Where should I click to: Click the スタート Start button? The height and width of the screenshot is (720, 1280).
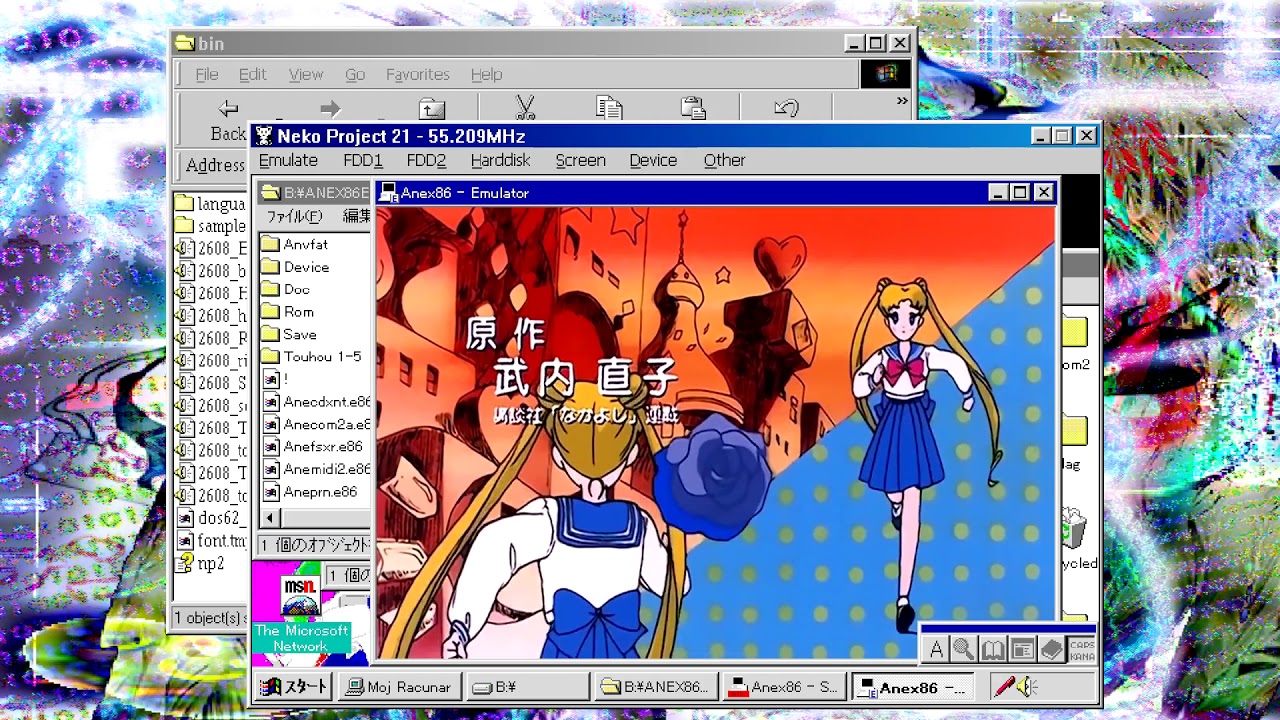coord(294,687)
